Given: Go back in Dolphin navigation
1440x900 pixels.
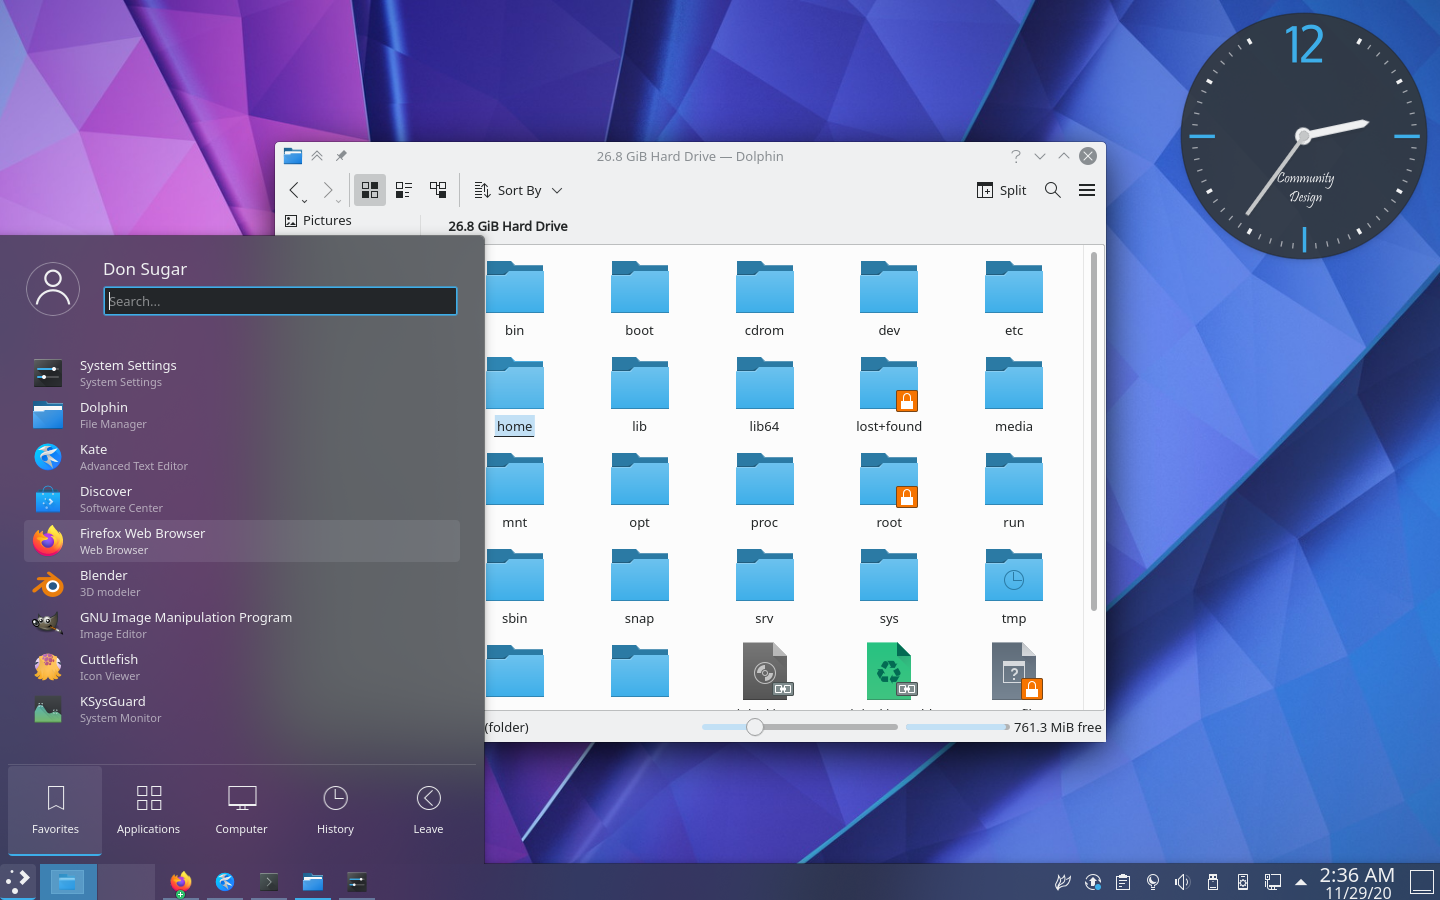Looking at the screenshot, I should pos(295,190).
